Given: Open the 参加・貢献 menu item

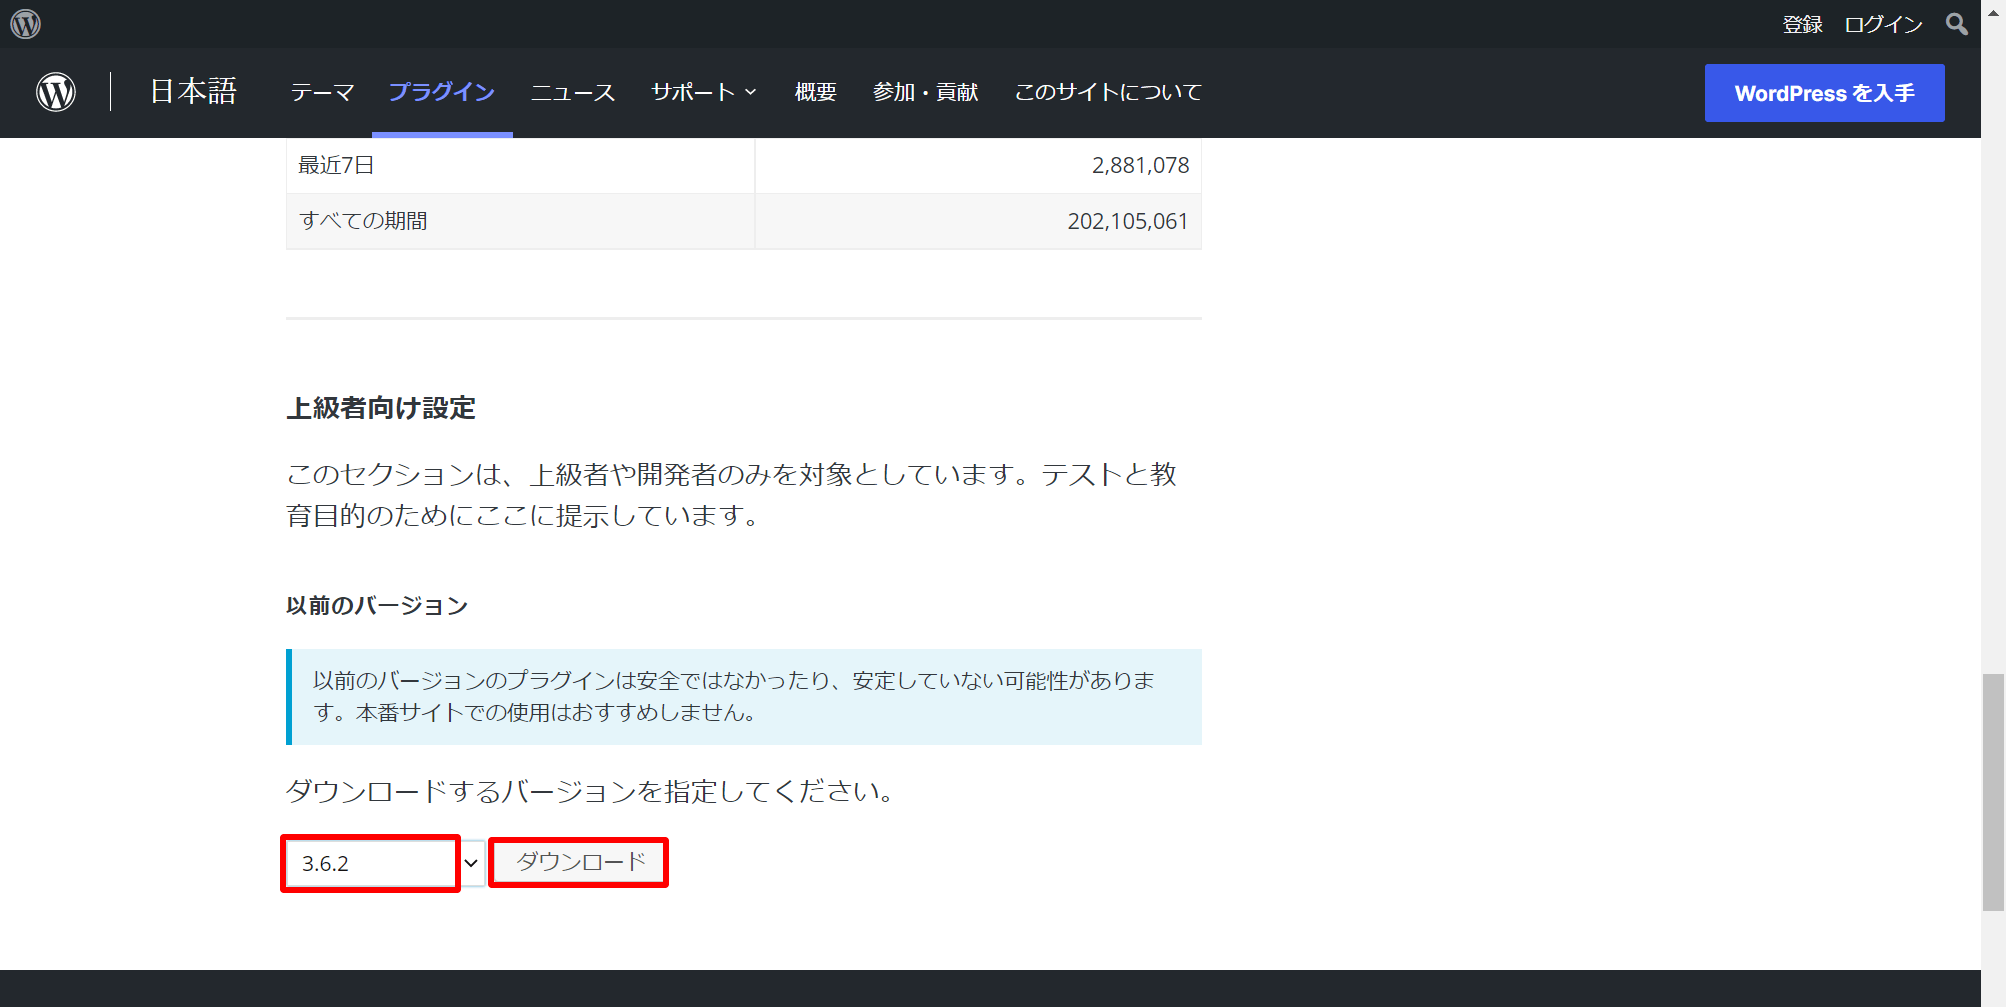Looking at the screenshot, I should click(926, 92).
